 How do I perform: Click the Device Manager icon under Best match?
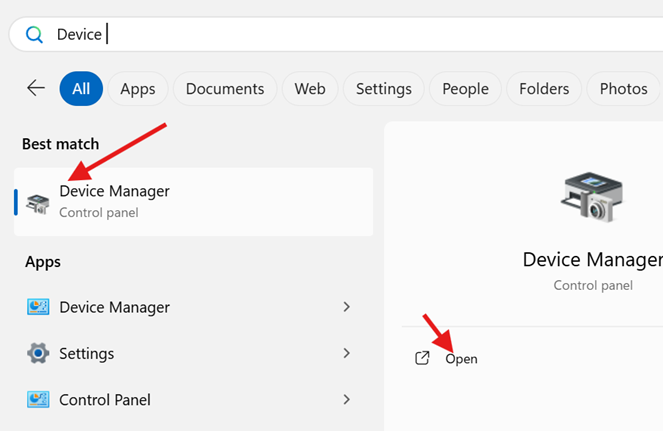coord(38,203)
